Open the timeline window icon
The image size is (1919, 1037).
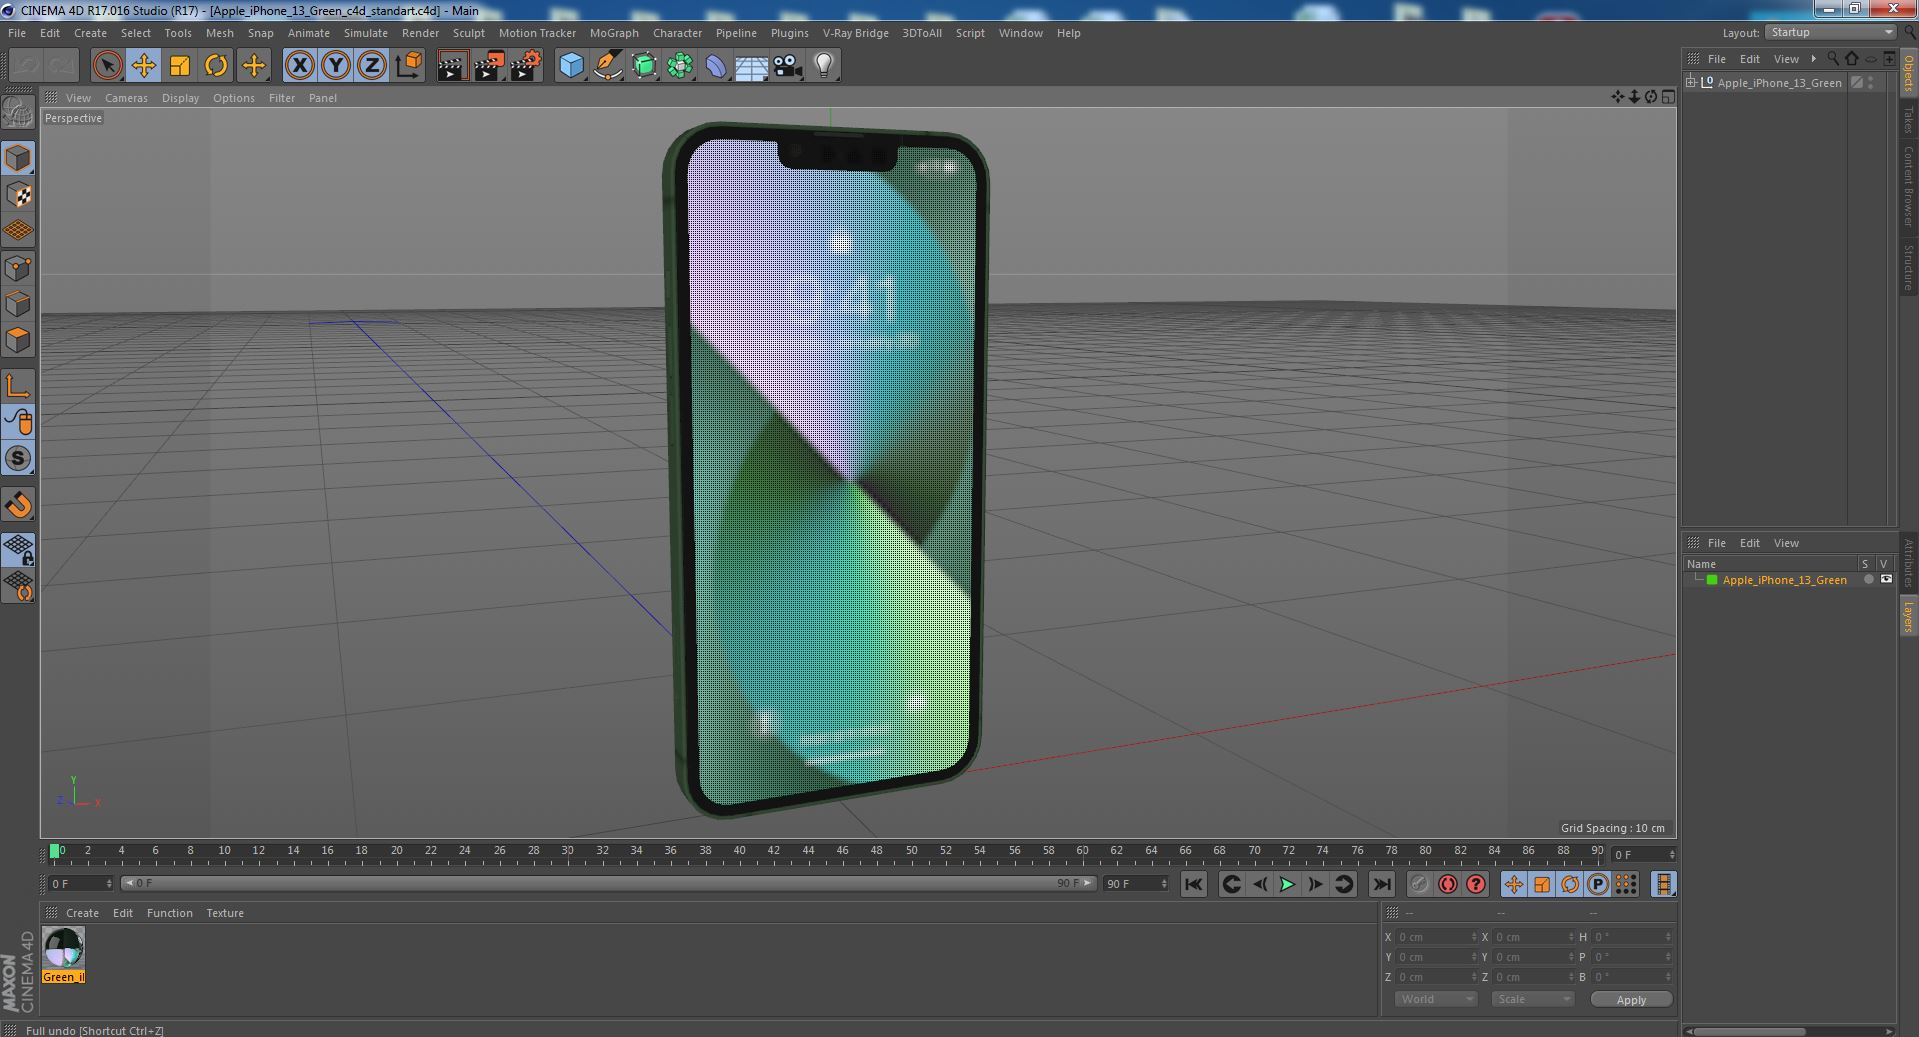[x=1663, y=884]
